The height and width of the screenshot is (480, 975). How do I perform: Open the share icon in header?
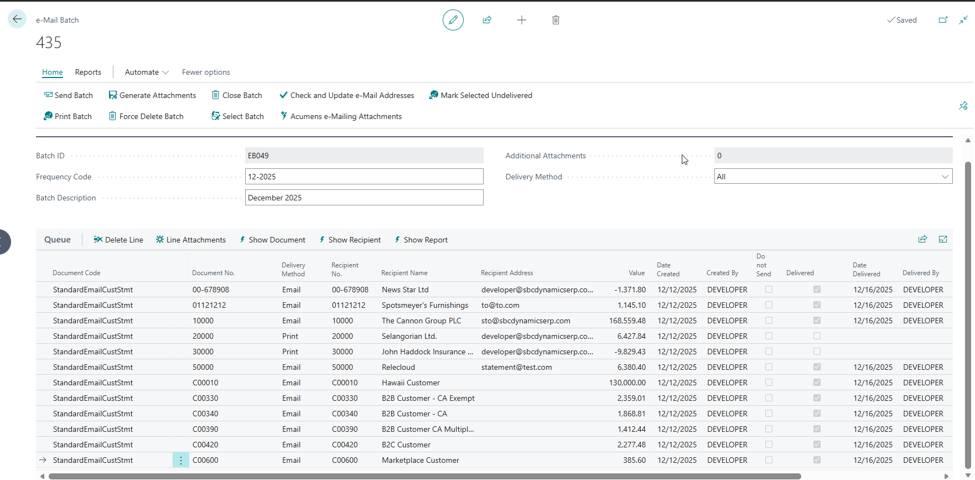487,20
